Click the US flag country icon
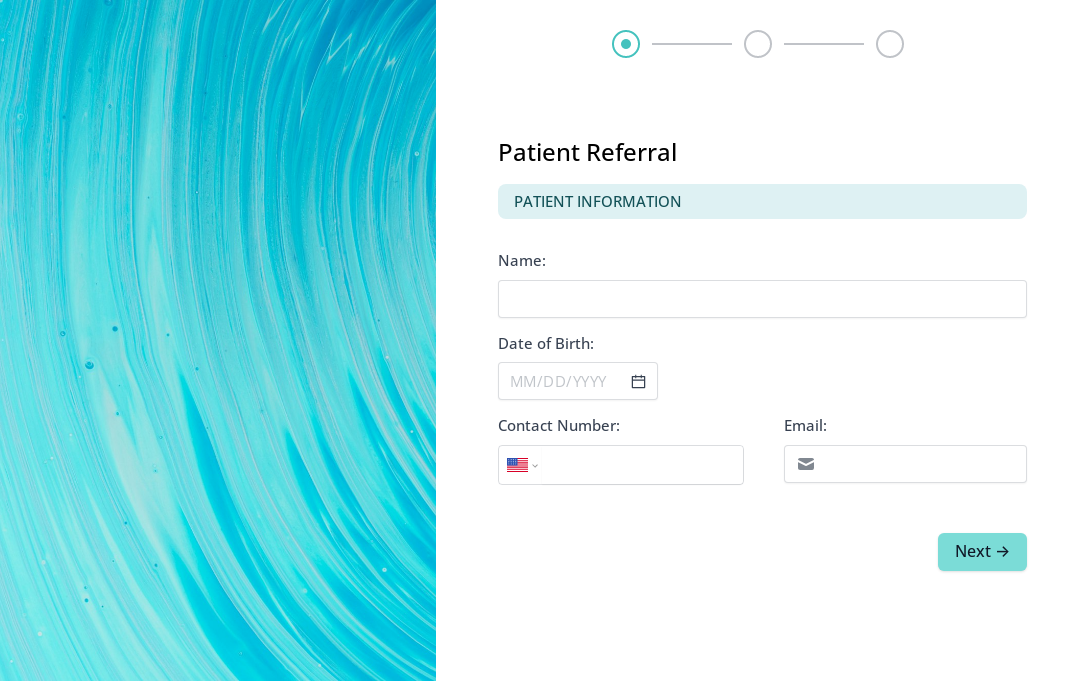This screenshot has height=681, width=1089. tap(517, 465)
